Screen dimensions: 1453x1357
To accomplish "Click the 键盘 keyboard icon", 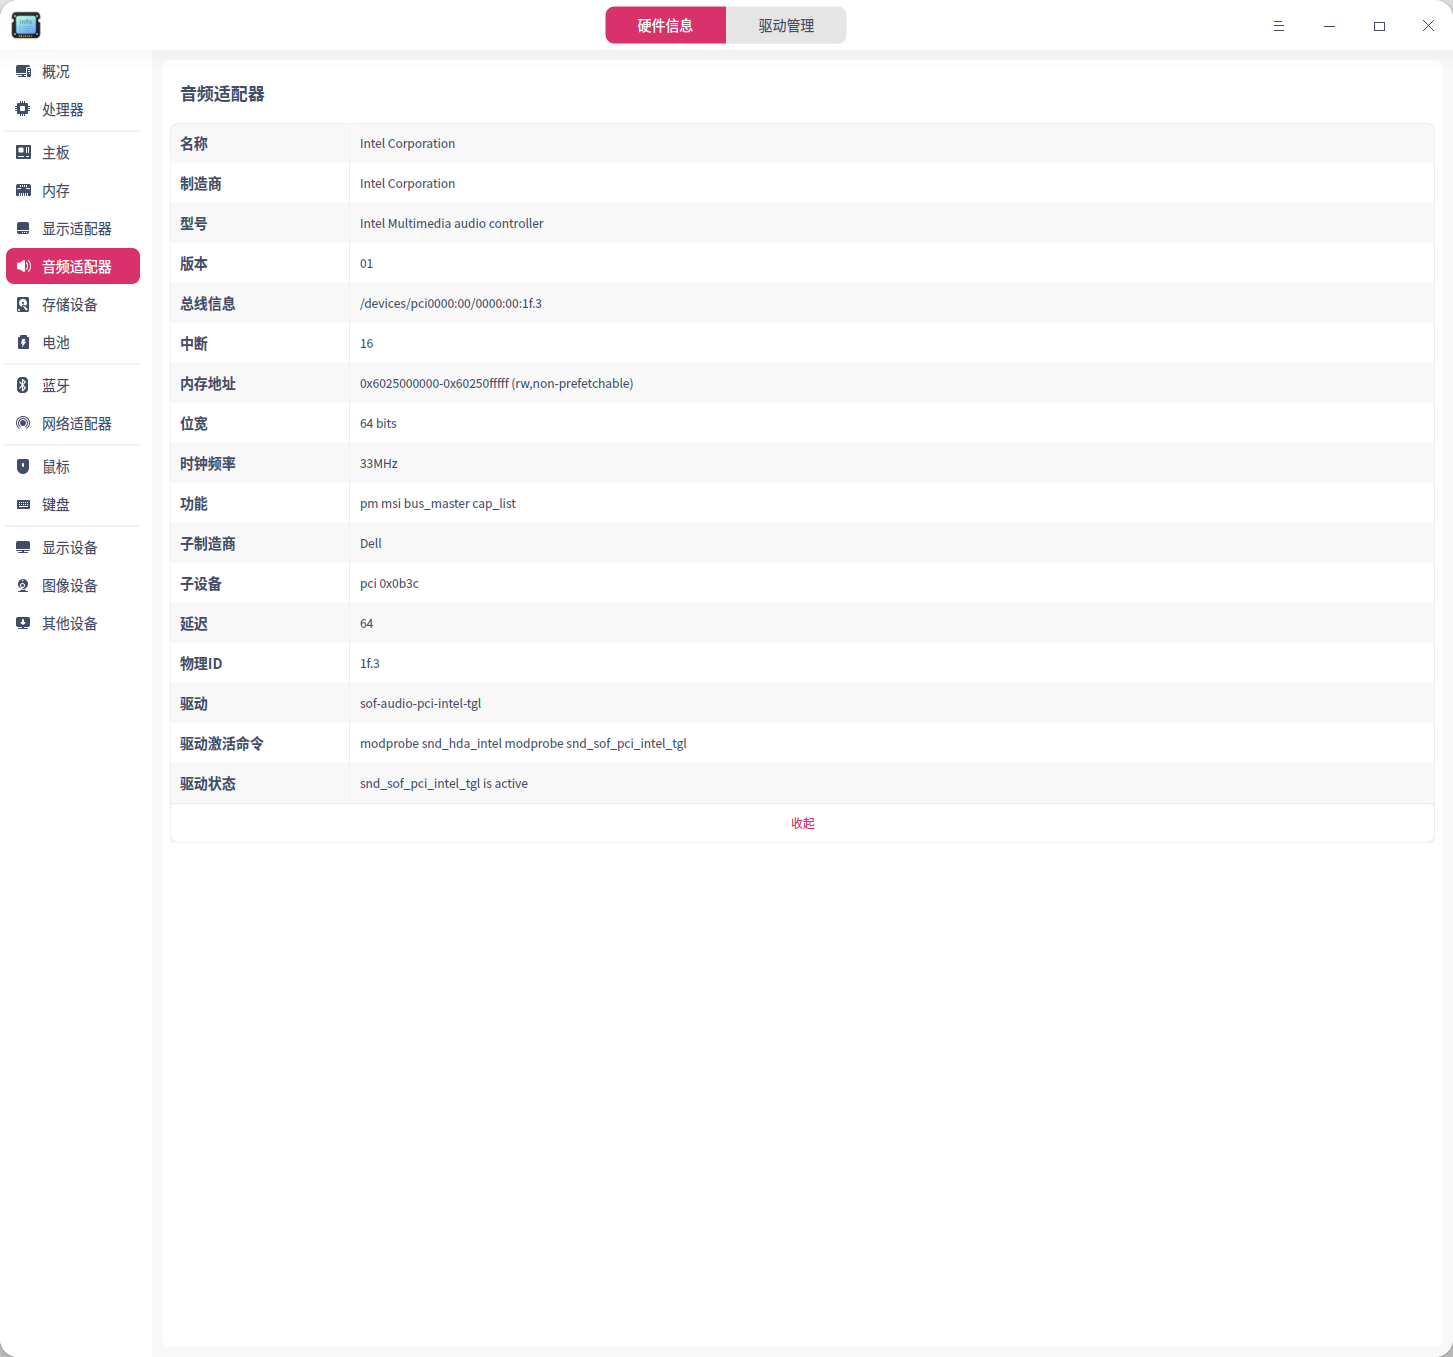I will [23, 504].
